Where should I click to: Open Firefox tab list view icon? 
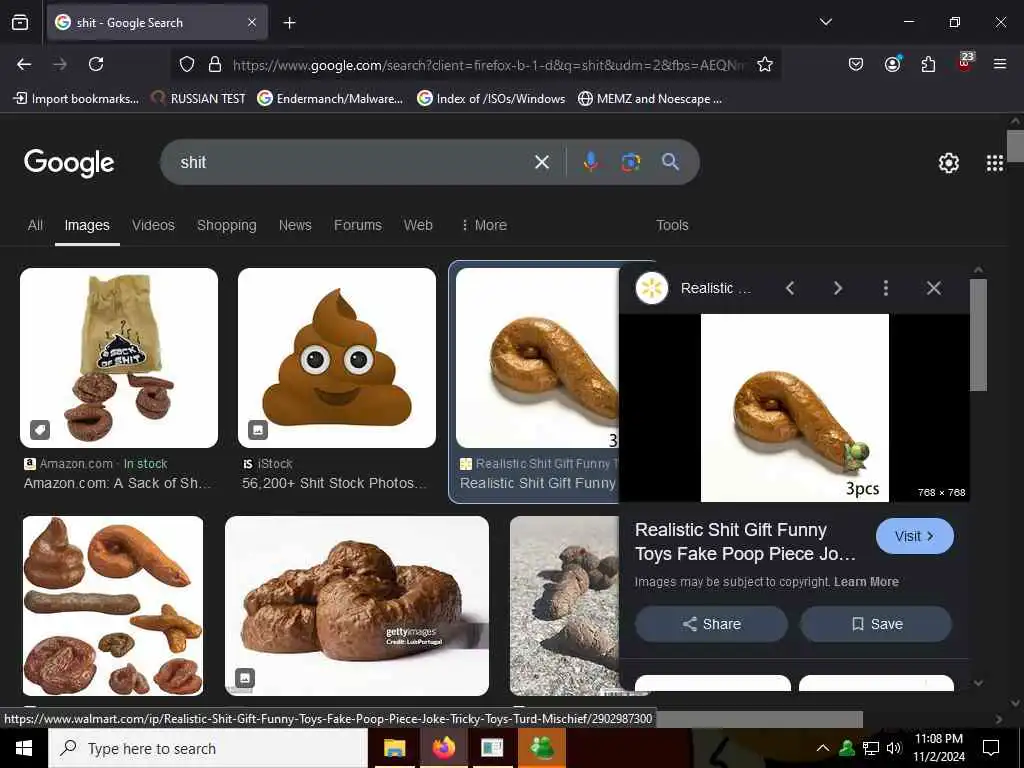[x=20, y=23]
